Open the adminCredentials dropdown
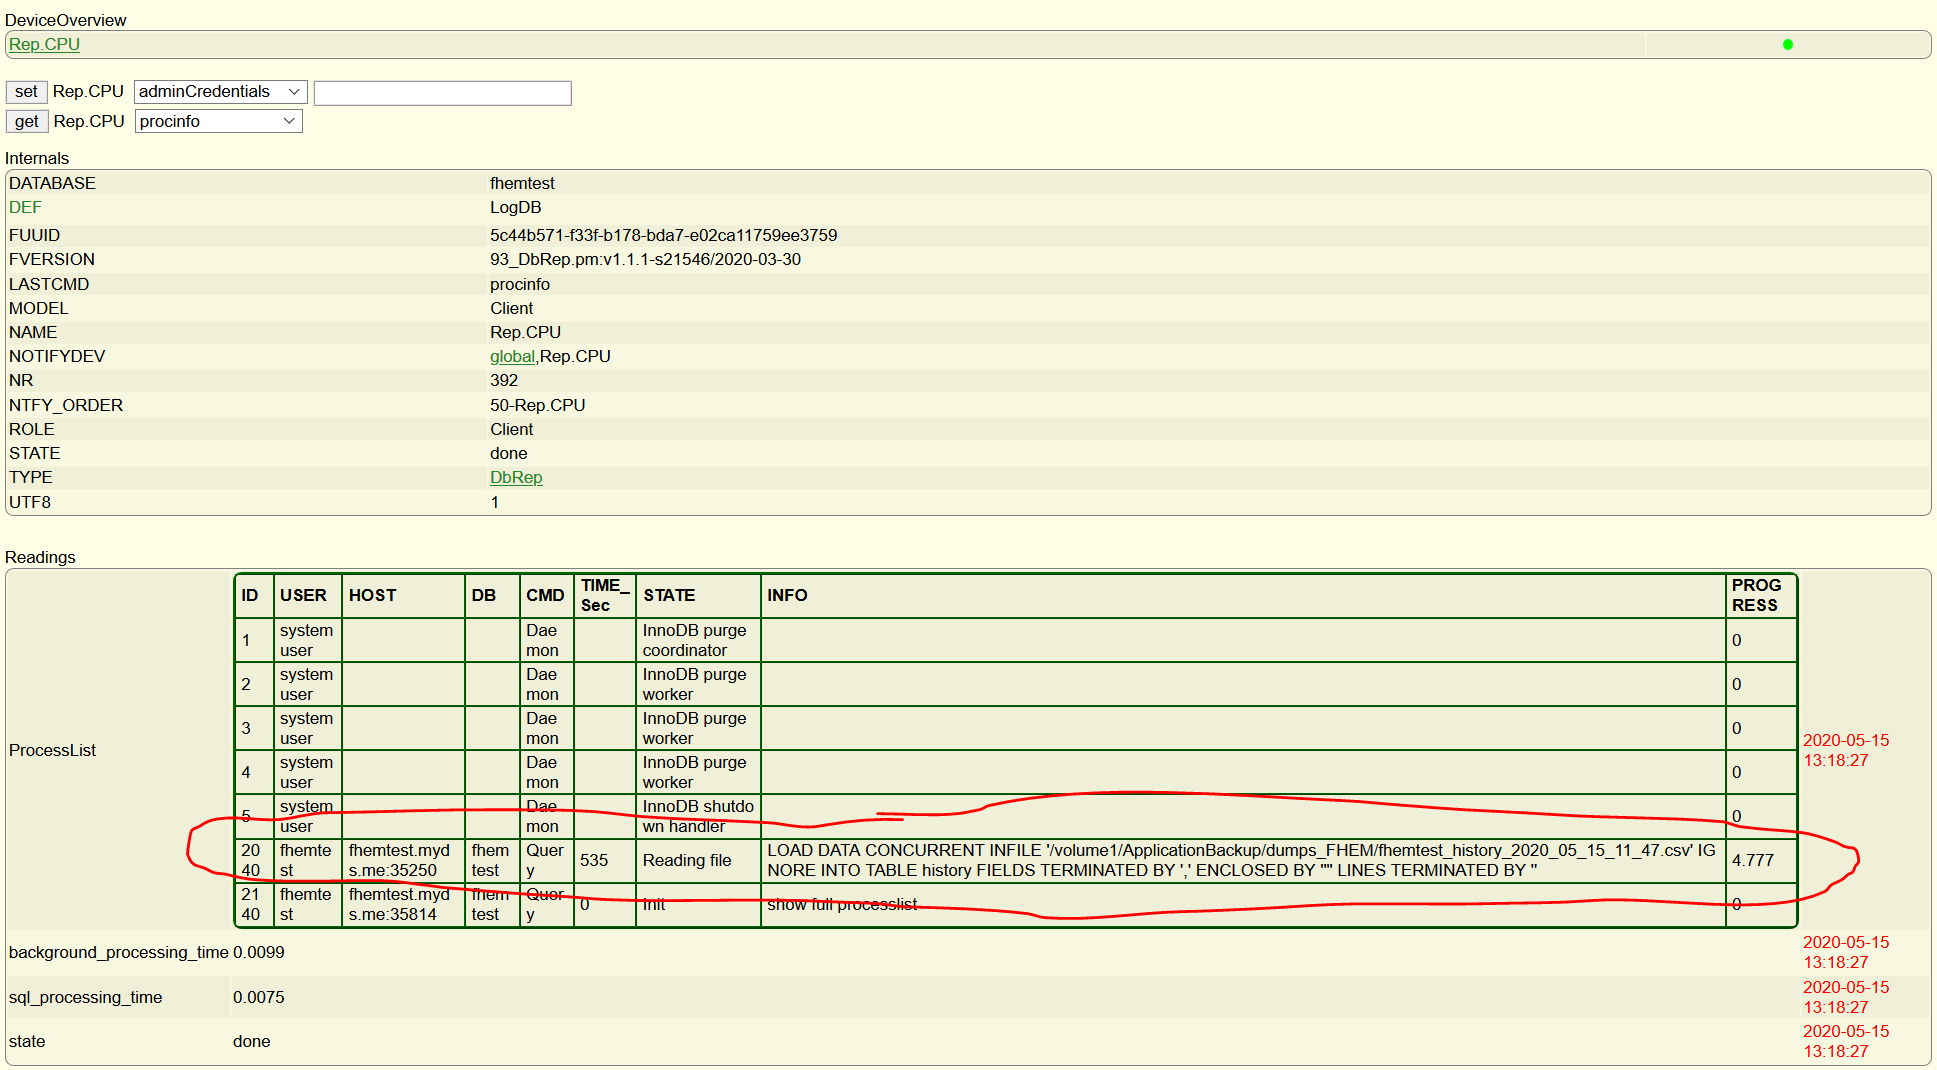This screenshot has width=1937, height=1070. (219, 92)
